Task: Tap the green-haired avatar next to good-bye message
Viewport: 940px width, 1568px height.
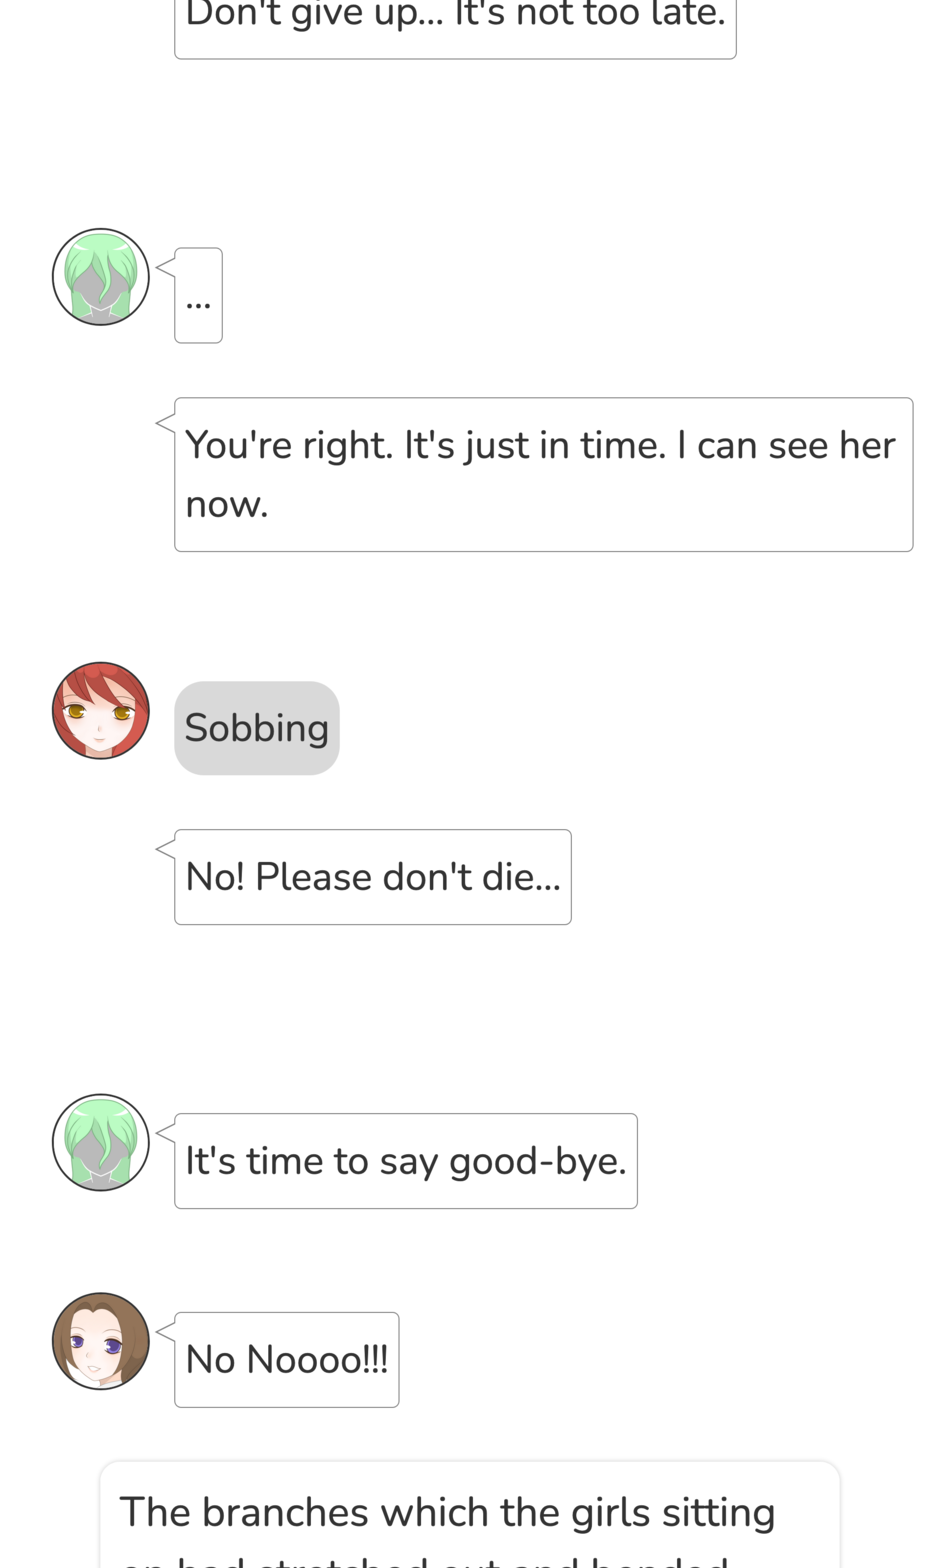Action: (101, 1142)
